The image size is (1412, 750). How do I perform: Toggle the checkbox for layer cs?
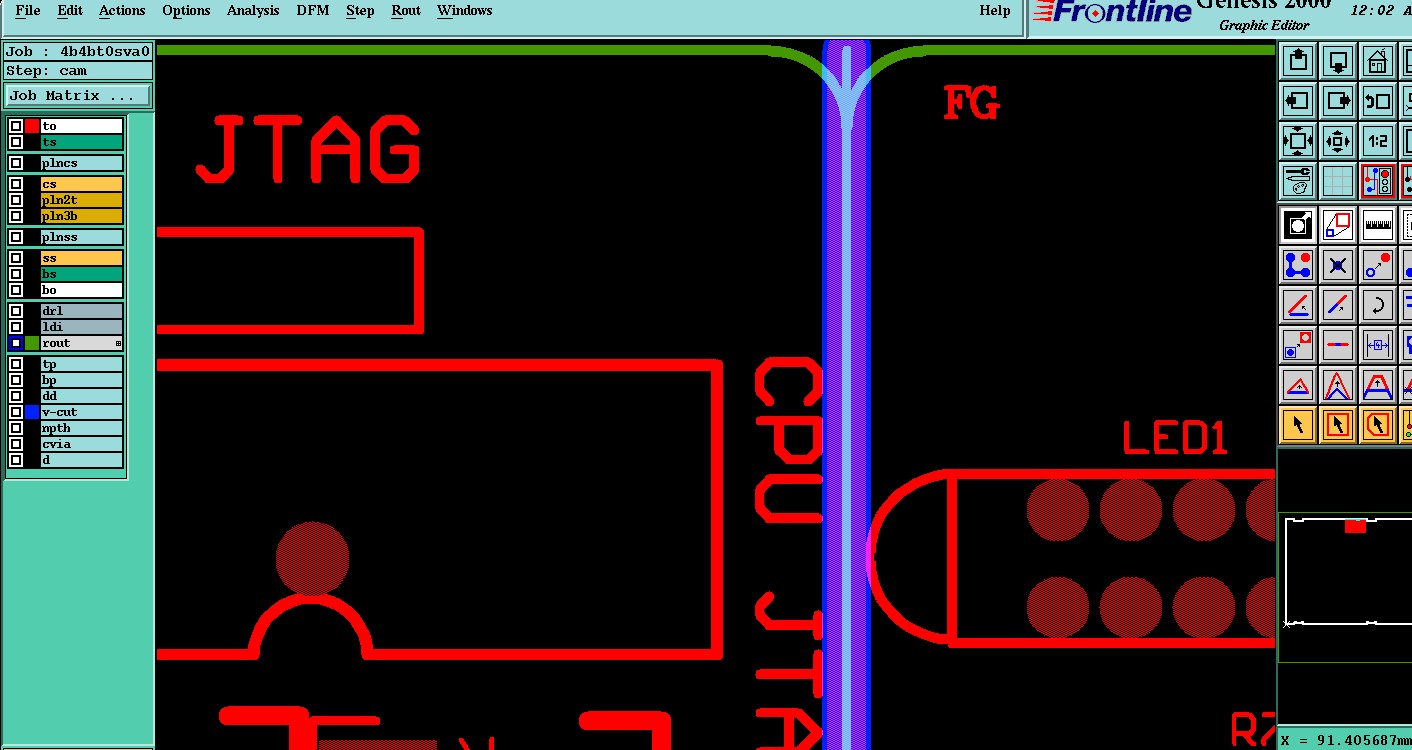point(16,184)
